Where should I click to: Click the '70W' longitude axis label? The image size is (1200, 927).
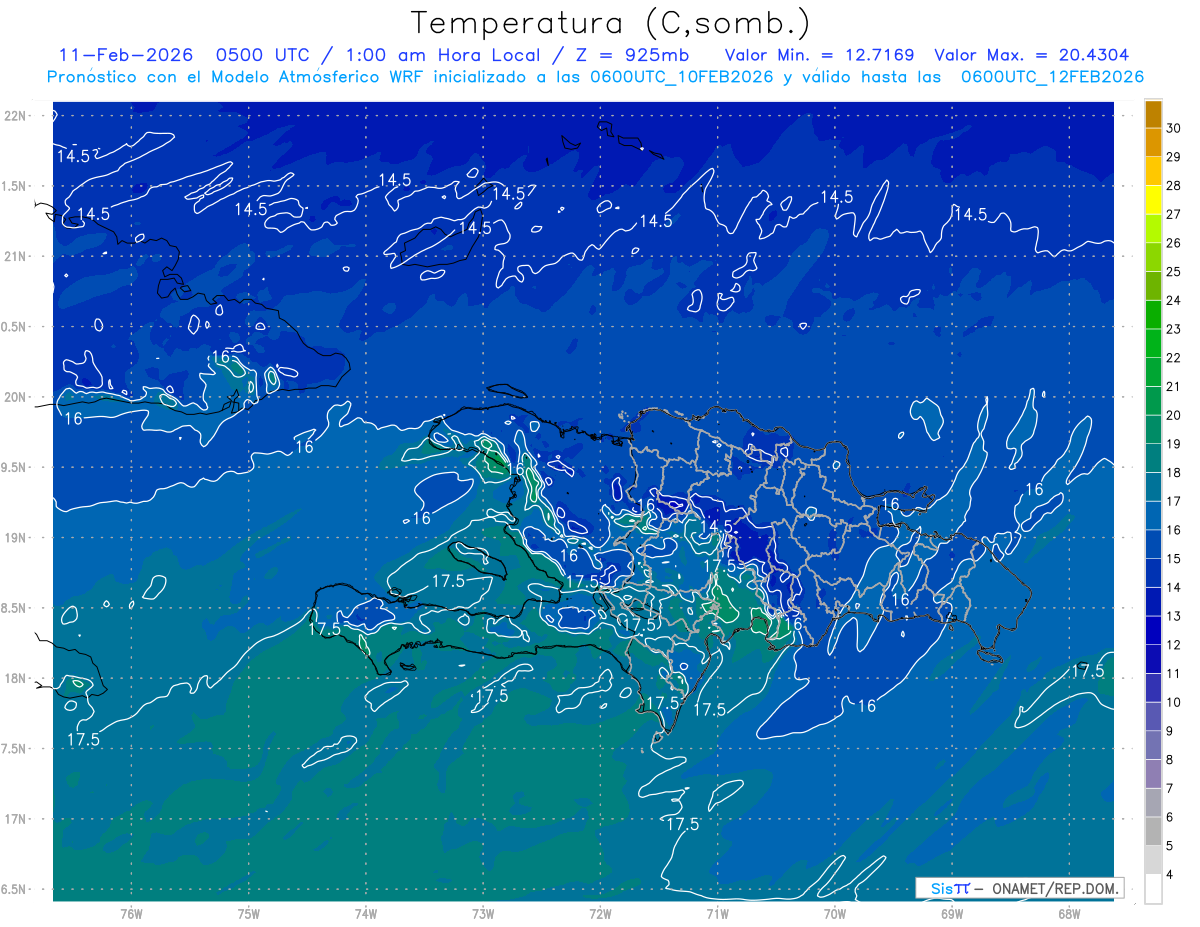tap(835, 913)
